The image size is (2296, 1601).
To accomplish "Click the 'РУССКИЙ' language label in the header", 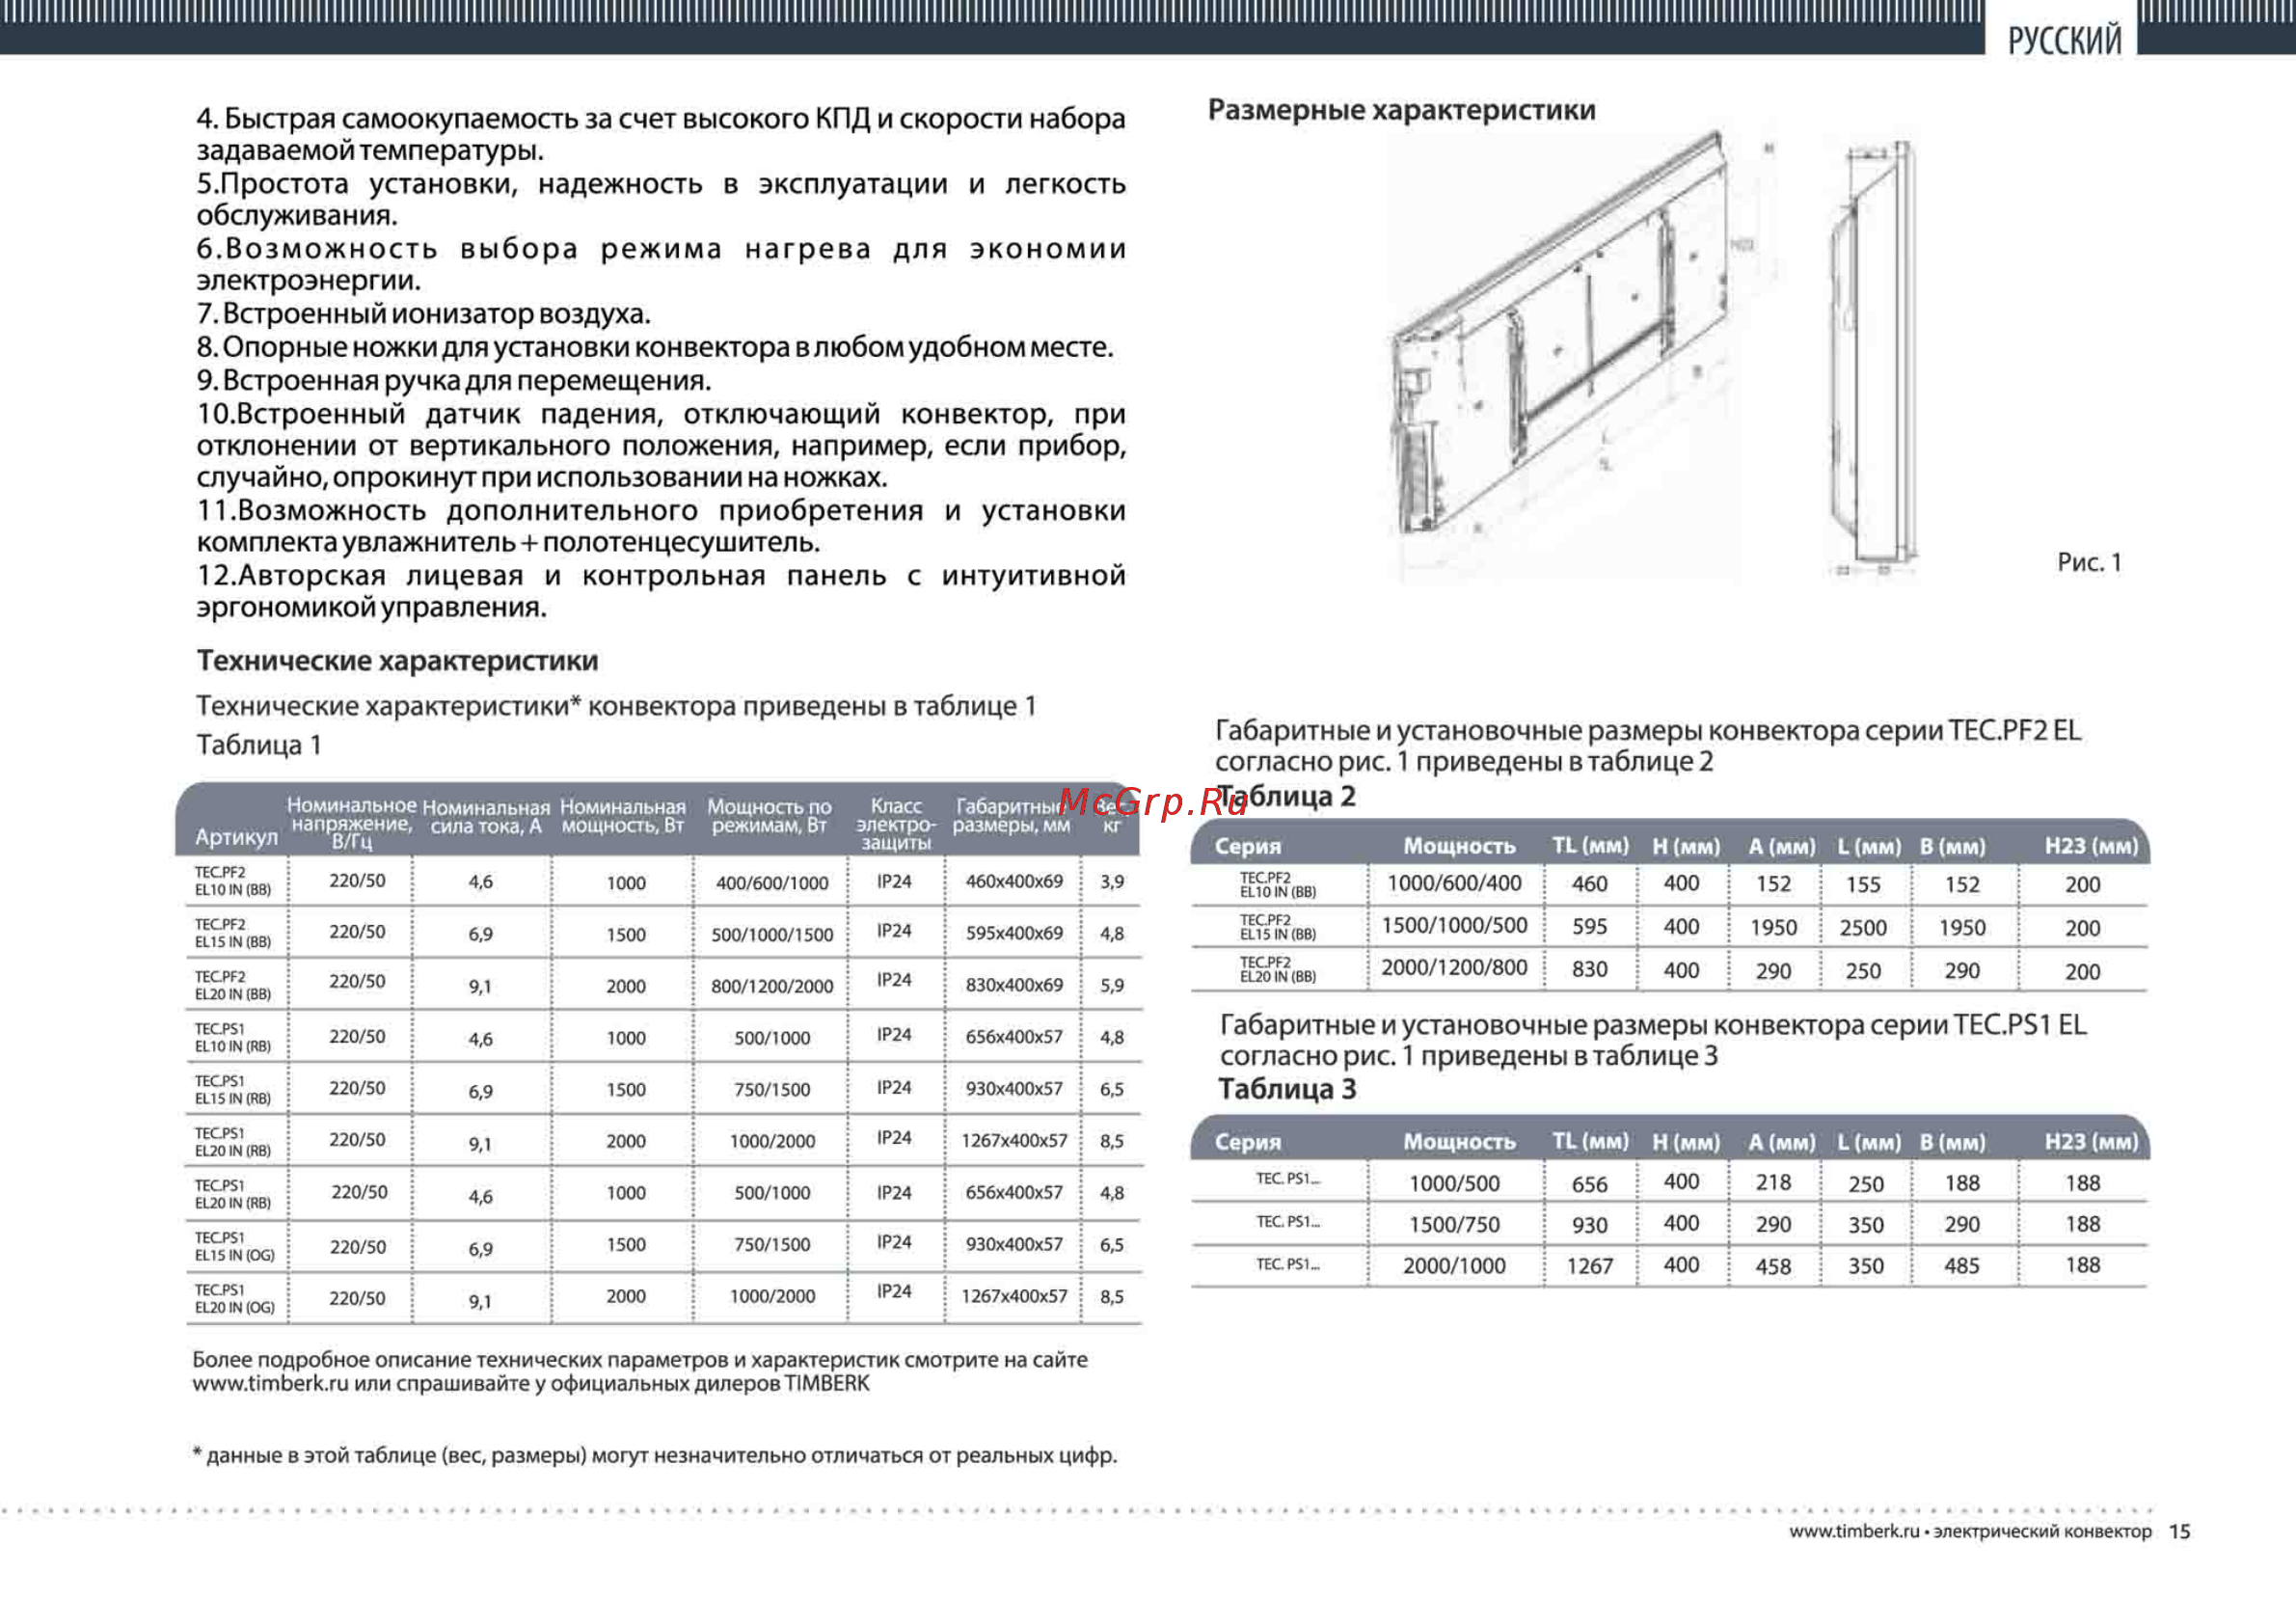I will point(2064,41).
